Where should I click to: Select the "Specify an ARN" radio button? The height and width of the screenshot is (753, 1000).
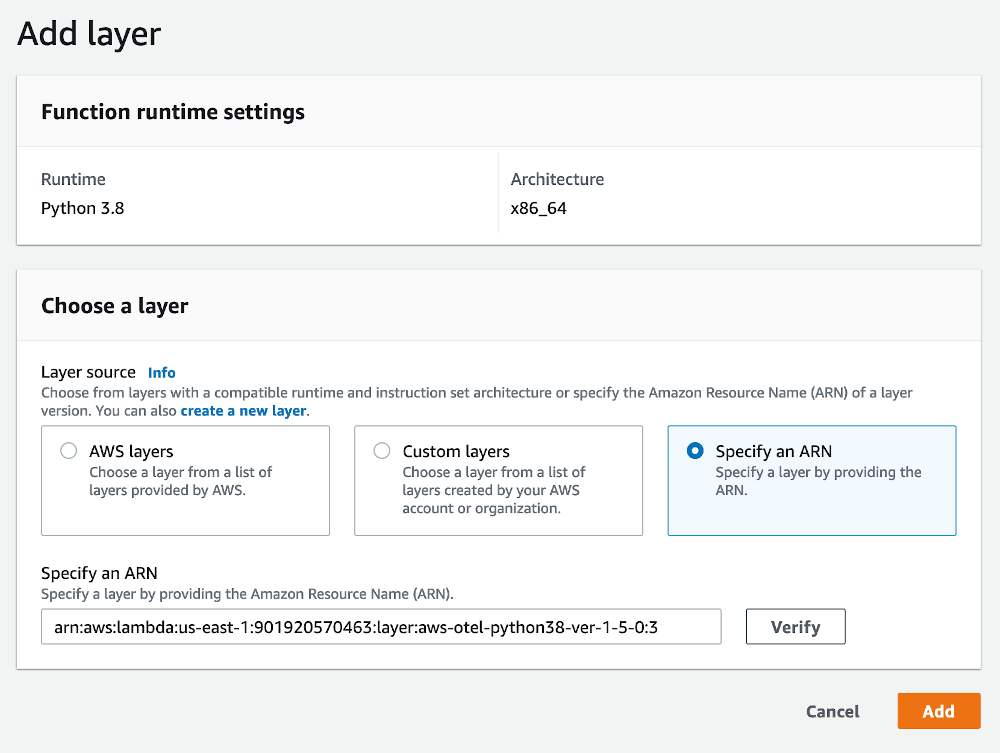pyautogui.click(x=694, y=451)
